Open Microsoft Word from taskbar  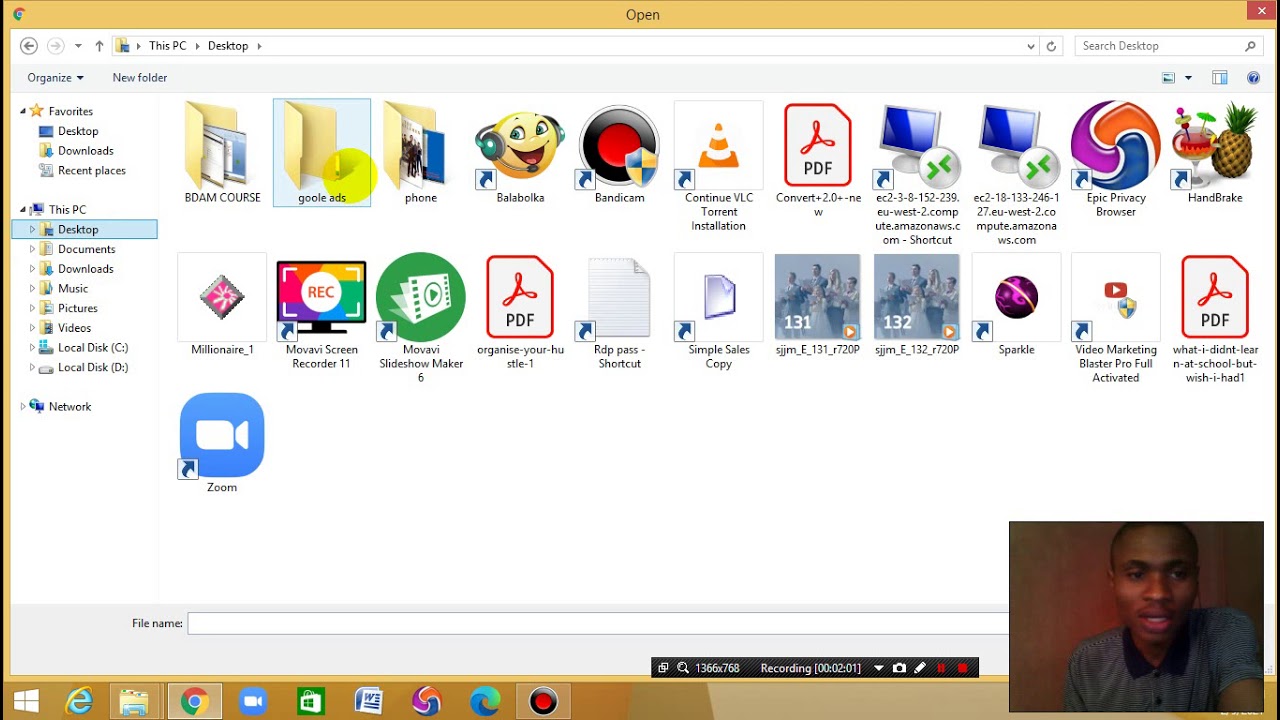click(x=369, y=702)
